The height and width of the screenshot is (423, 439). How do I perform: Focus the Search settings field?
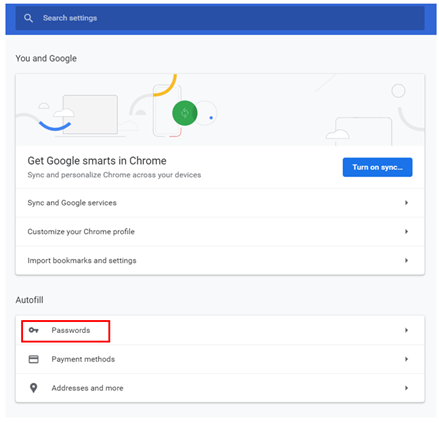click(220, 18)
